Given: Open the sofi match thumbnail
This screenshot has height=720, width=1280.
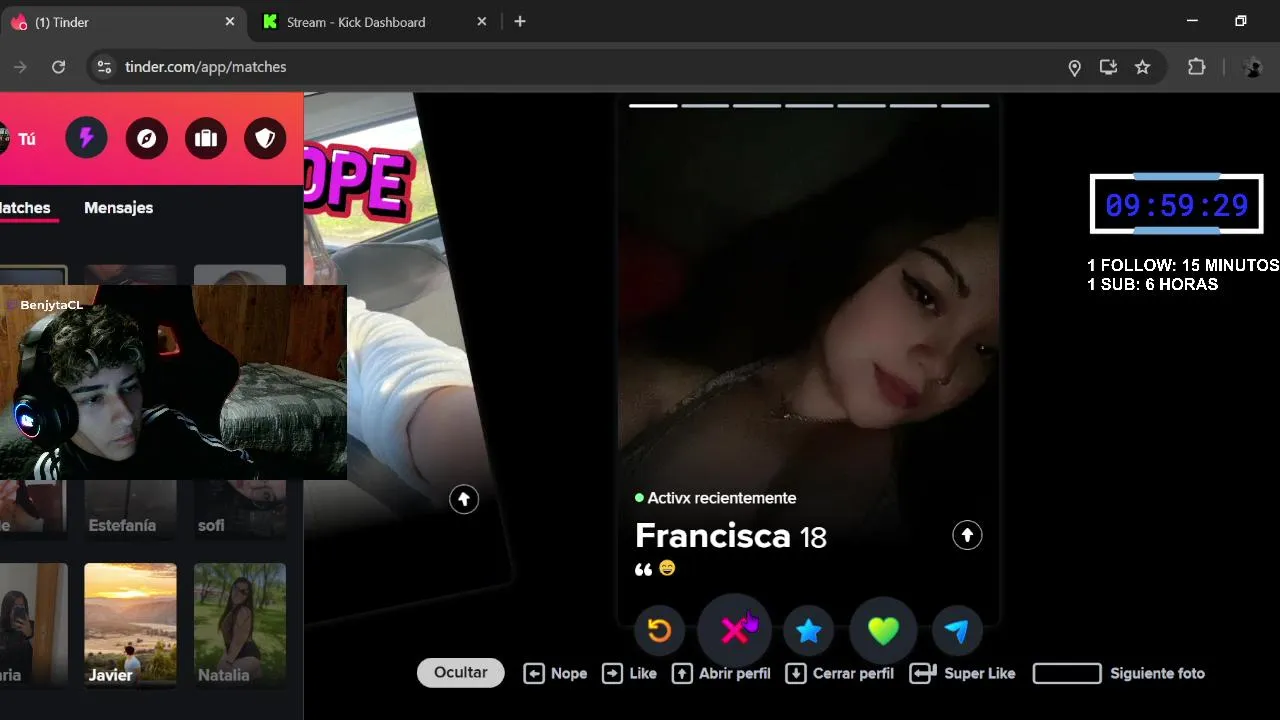Looking at the screenshot, I should [x=240, y=509].
